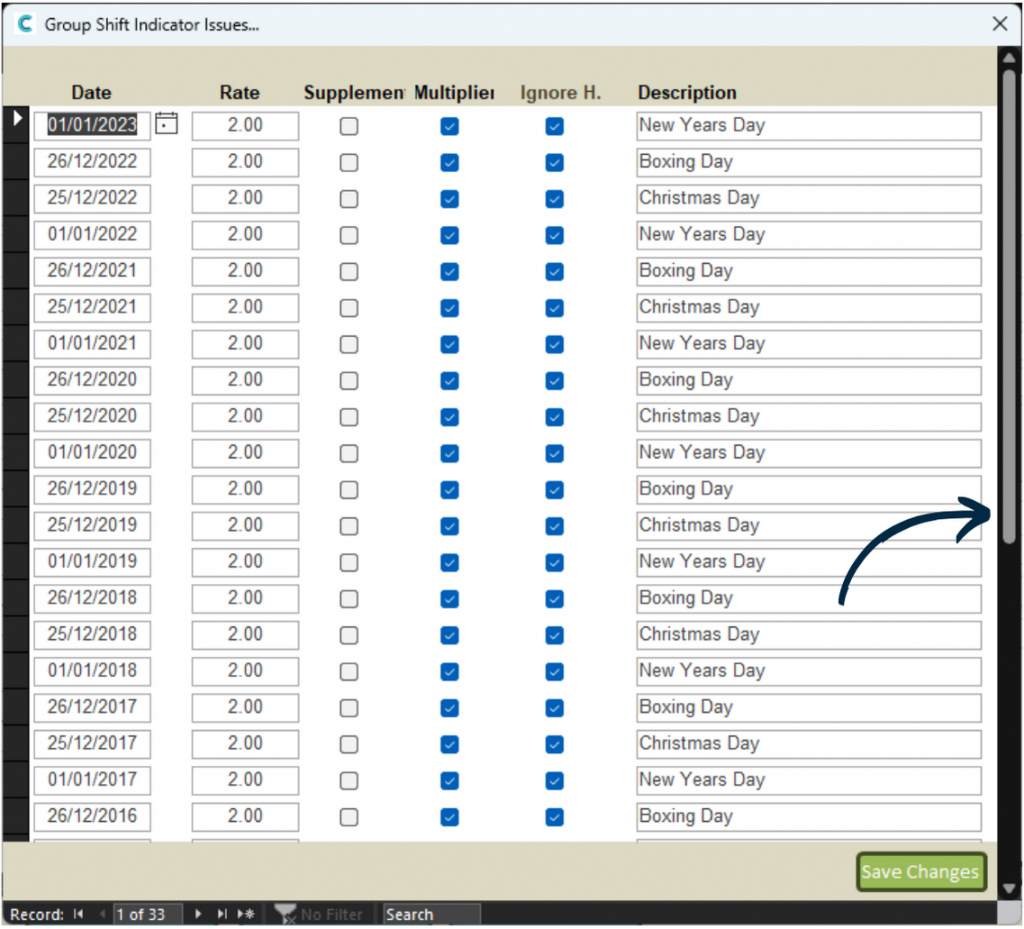Screen dimensions: 1024x929
Task: Close the Group Shift Indicator Issues window
Action: [999, 24]
